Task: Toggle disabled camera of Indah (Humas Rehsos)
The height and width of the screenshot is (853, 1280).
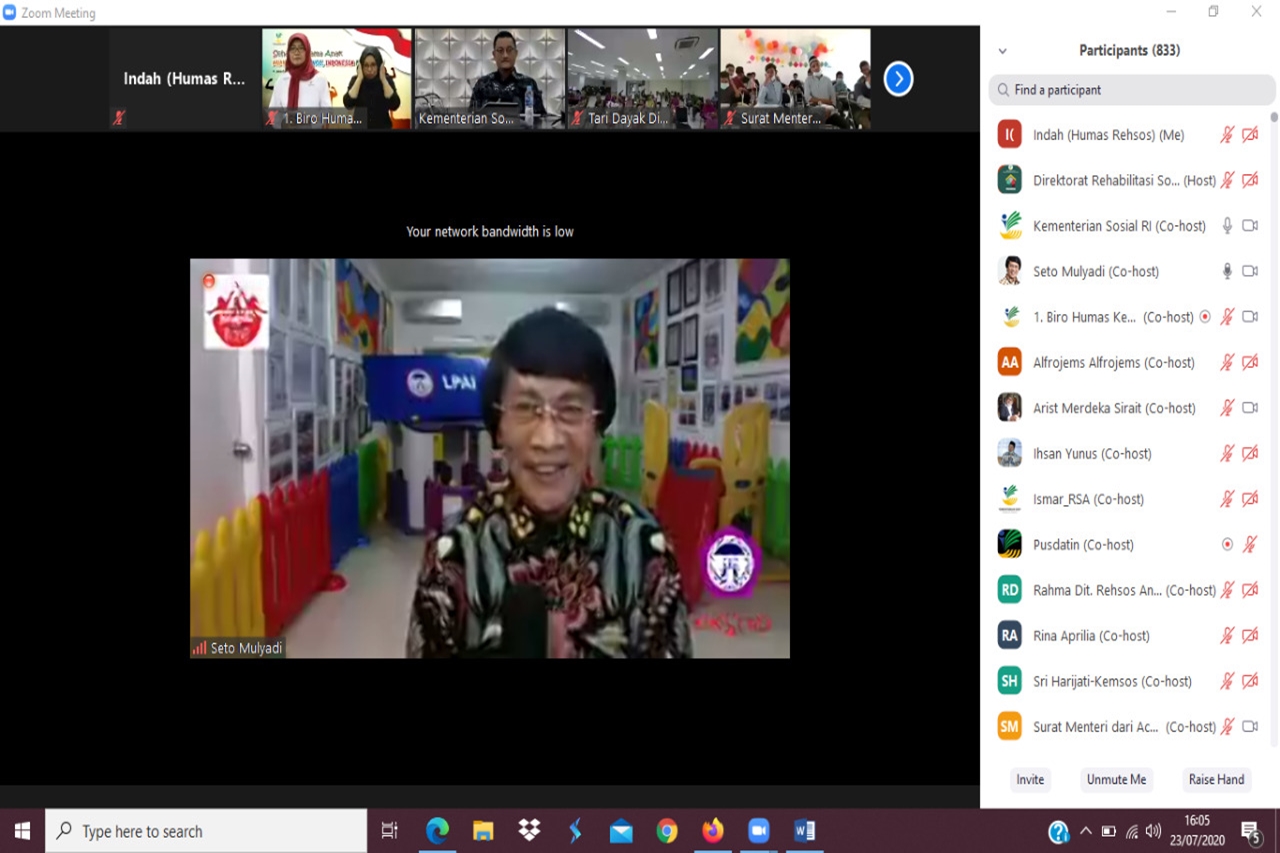Action: pos(1250,135)
